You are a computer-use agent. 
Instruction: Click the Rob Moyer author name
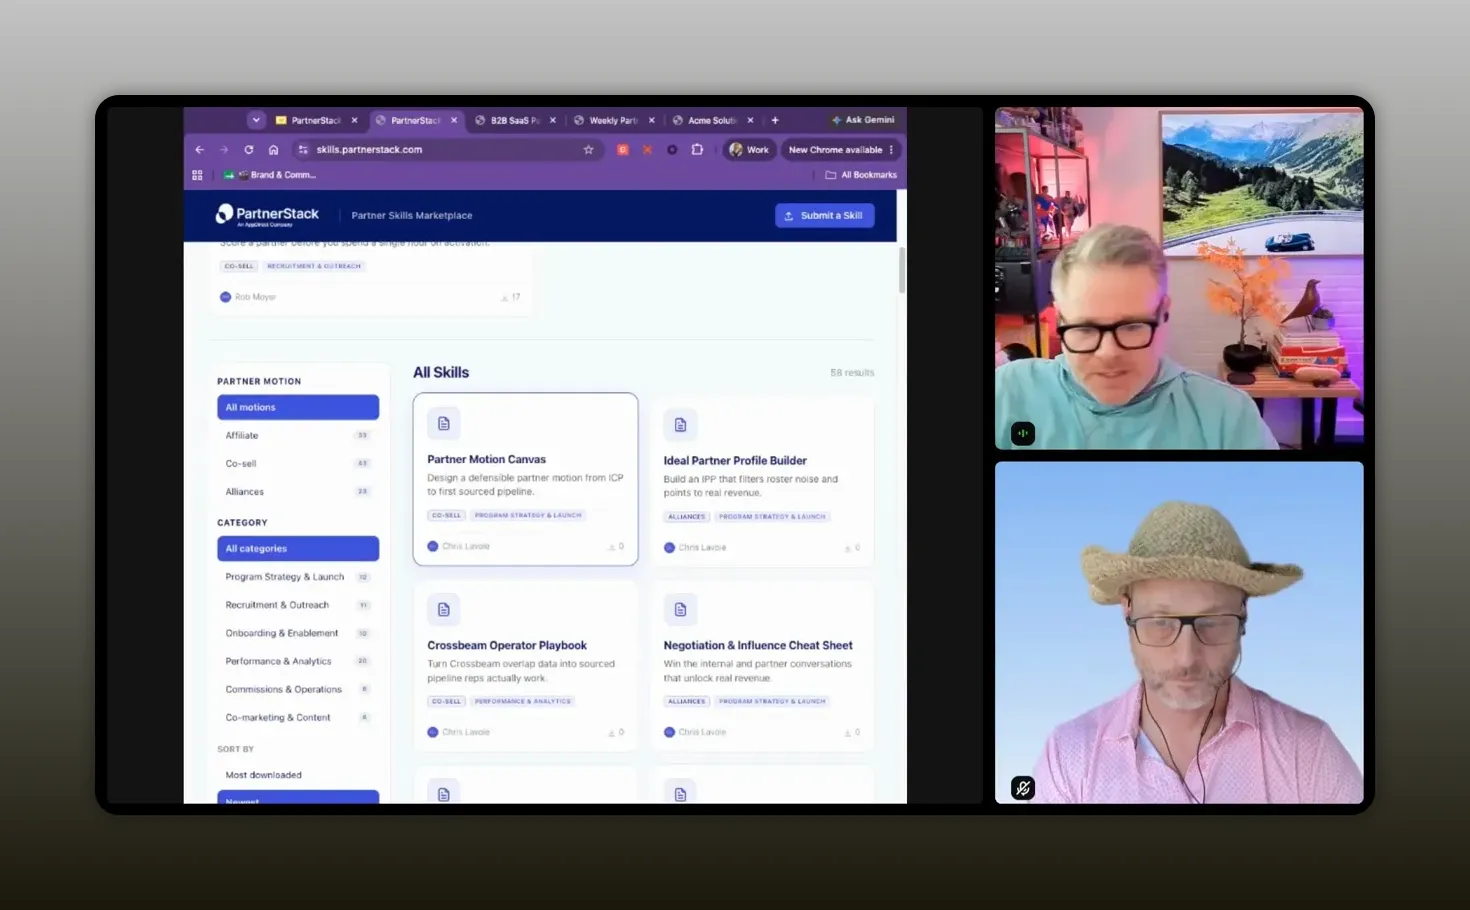(x=255, y=297)
